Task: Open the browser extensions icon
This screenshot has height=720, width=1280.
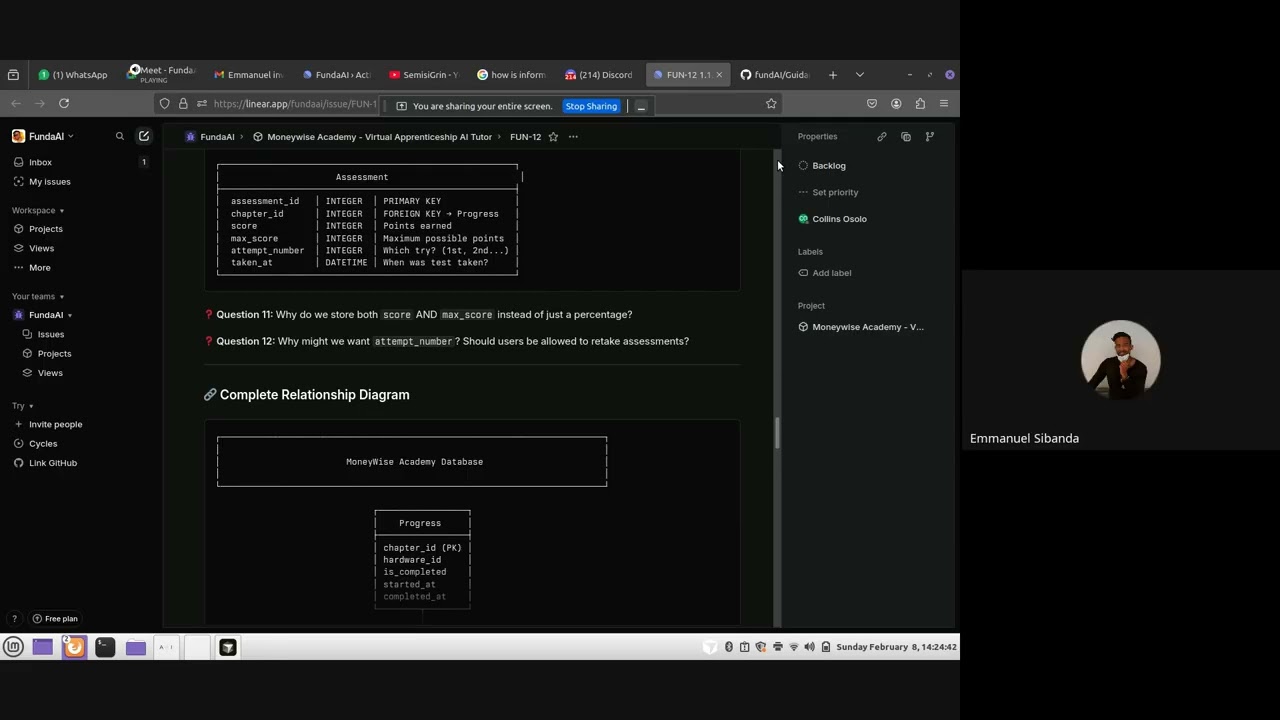Action: (x=920, y=104)
